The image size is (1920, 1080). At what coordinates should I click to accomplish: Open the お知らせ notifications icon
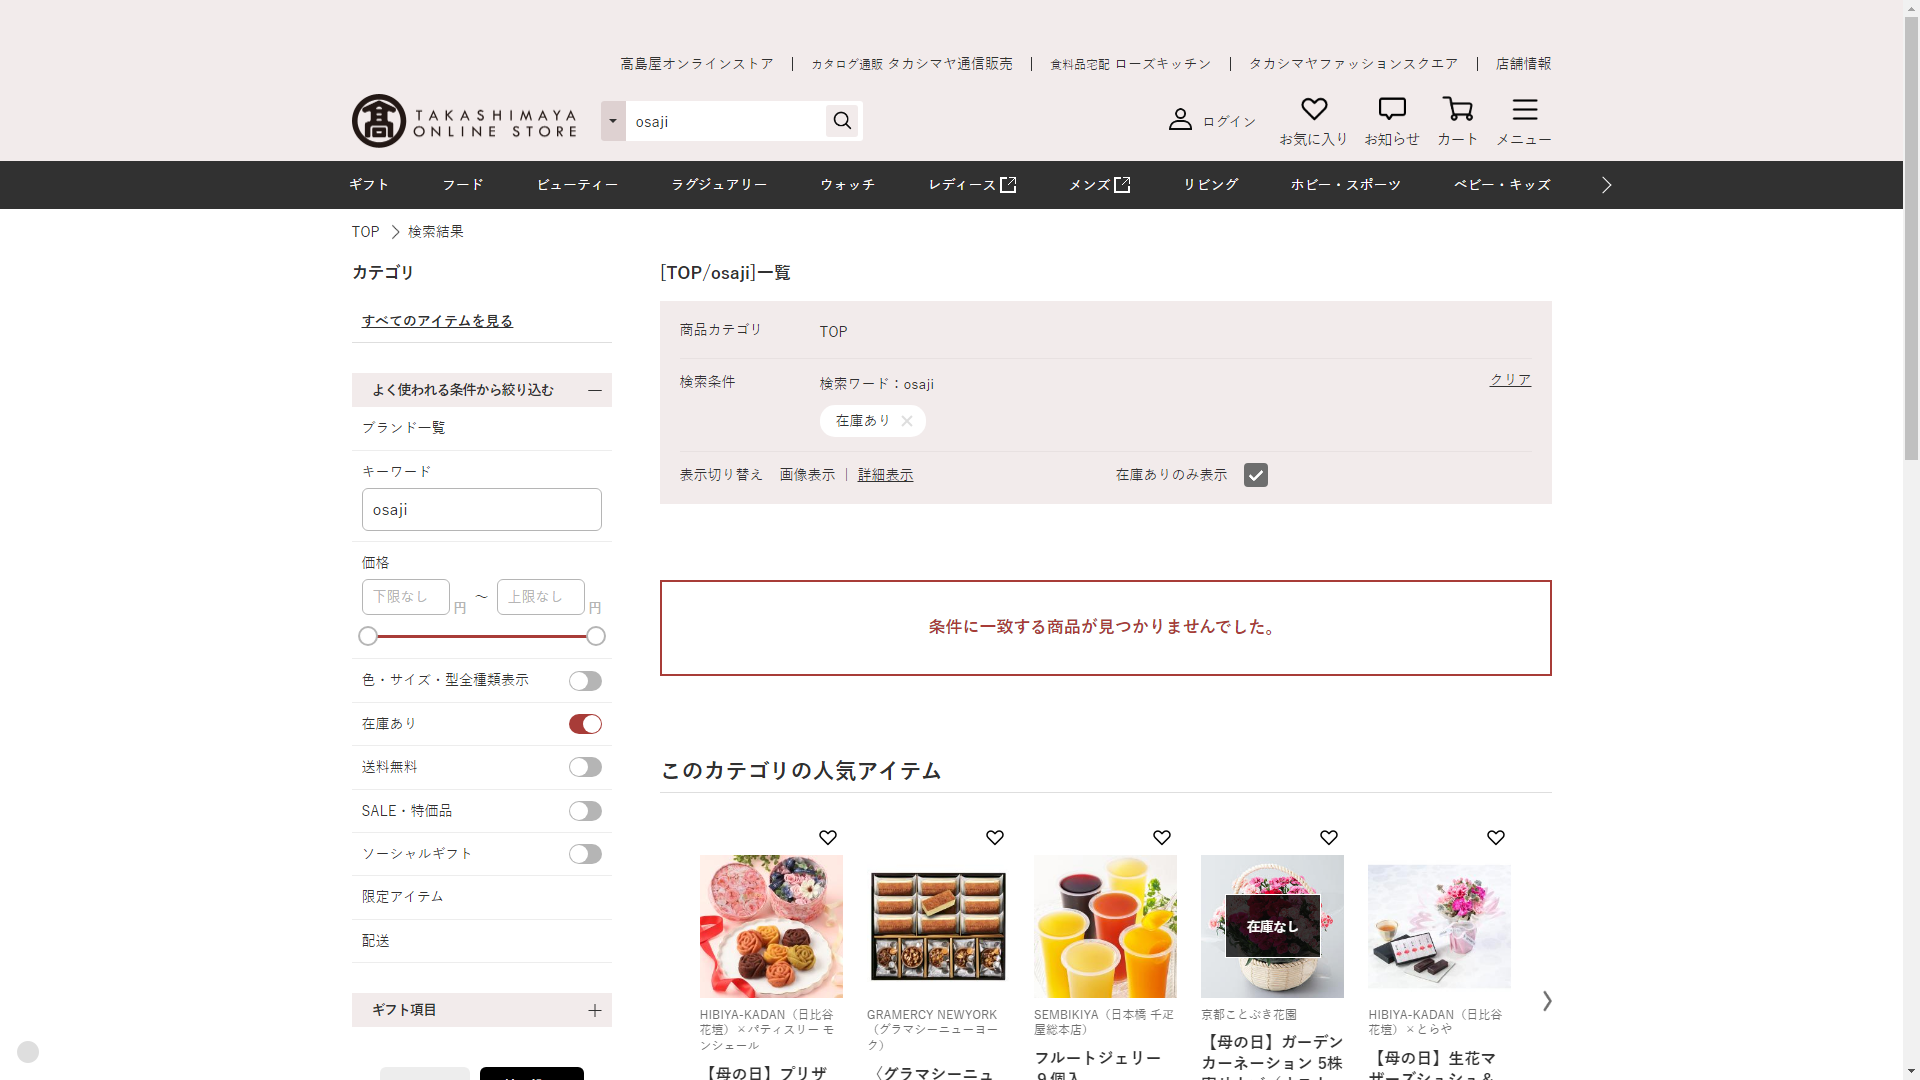coord(1391,110)
